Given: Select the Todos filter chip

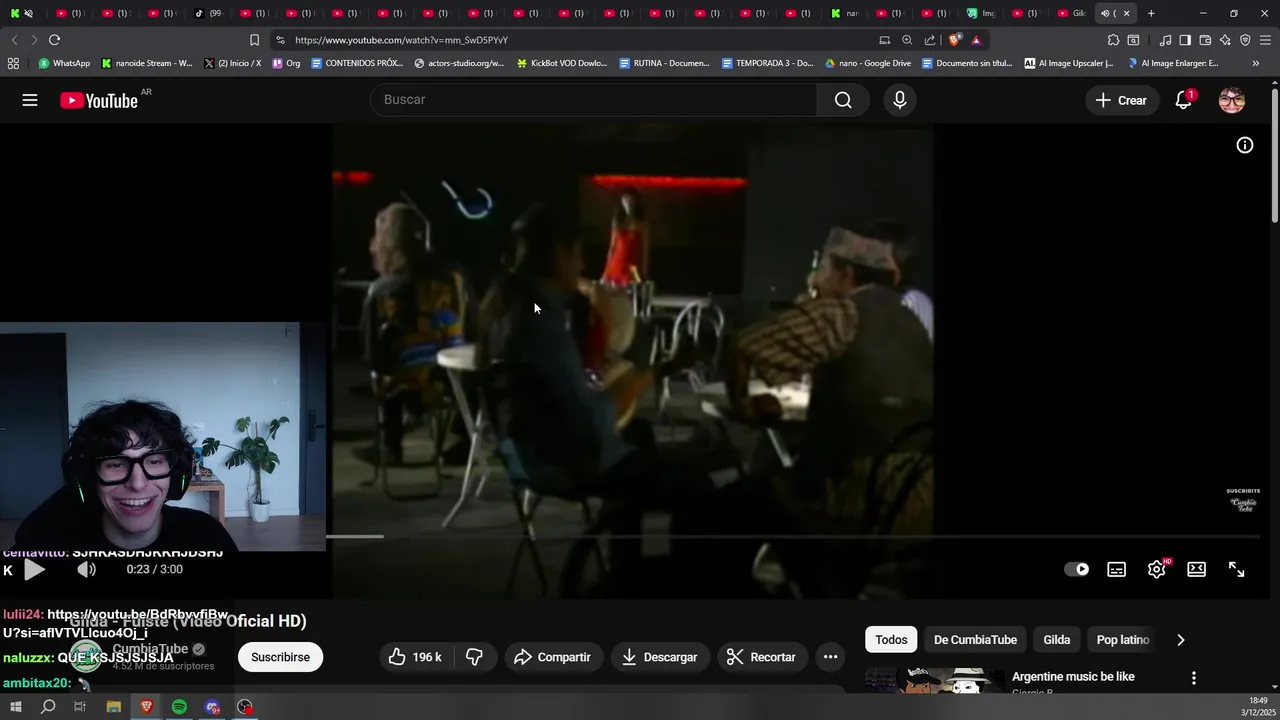Looking at the screenshot, I should click(x=891, y=640).
